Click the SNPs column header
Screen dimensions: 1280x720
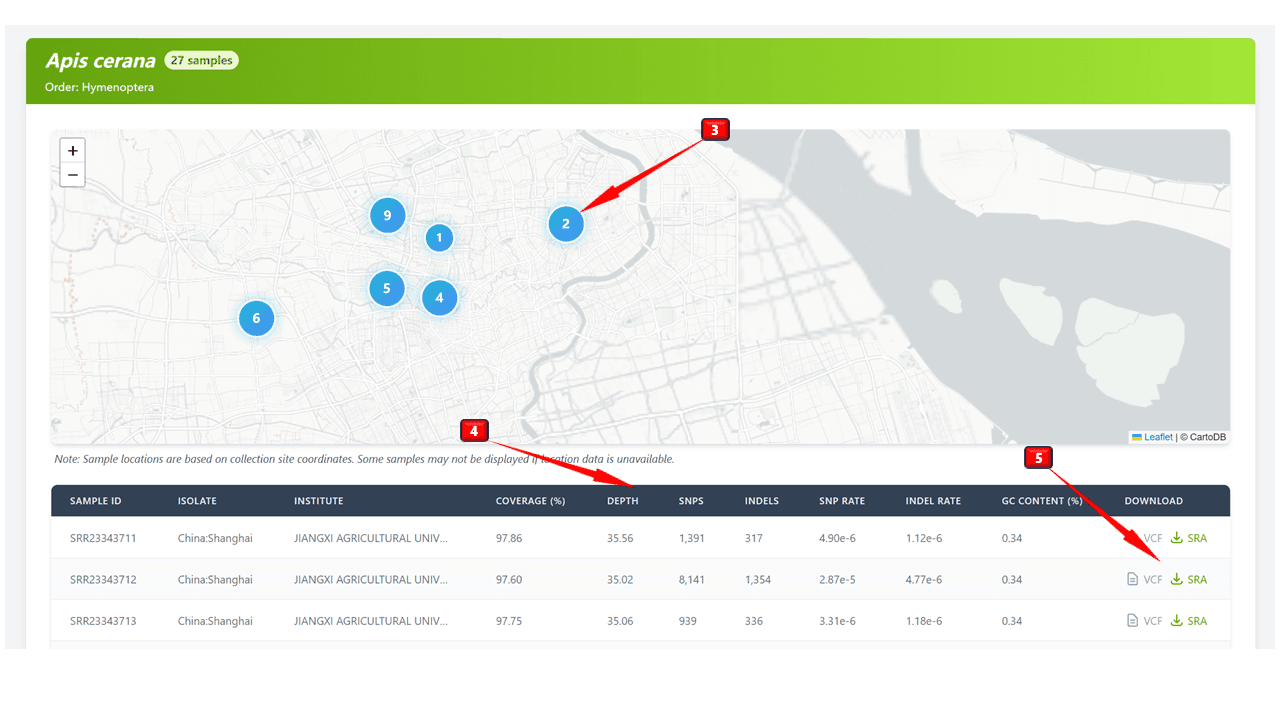tap(691, 501)
